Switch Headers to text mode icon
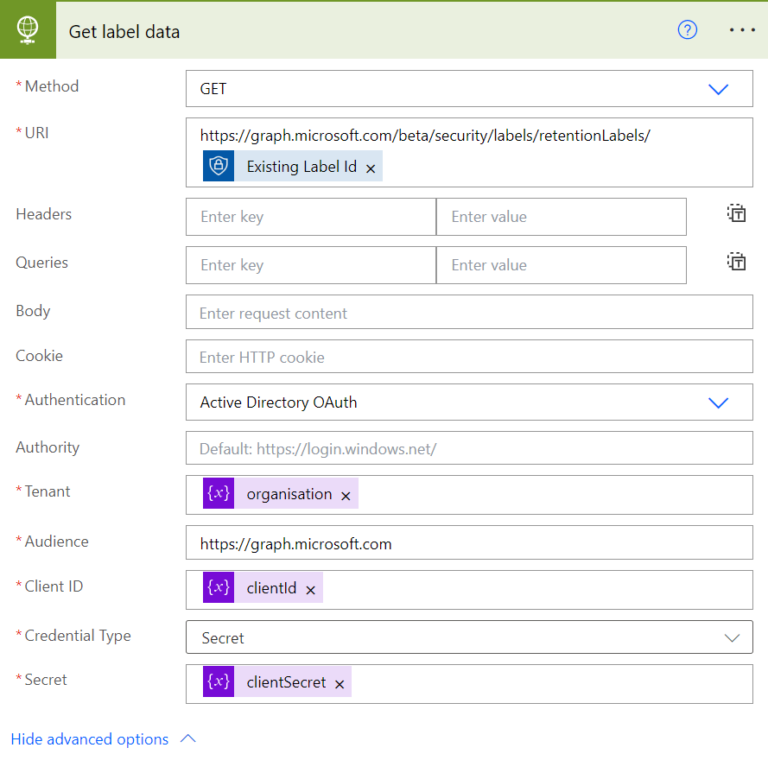Image resolution: width=768 pixels, height=773 pixels. pos(737,213)
